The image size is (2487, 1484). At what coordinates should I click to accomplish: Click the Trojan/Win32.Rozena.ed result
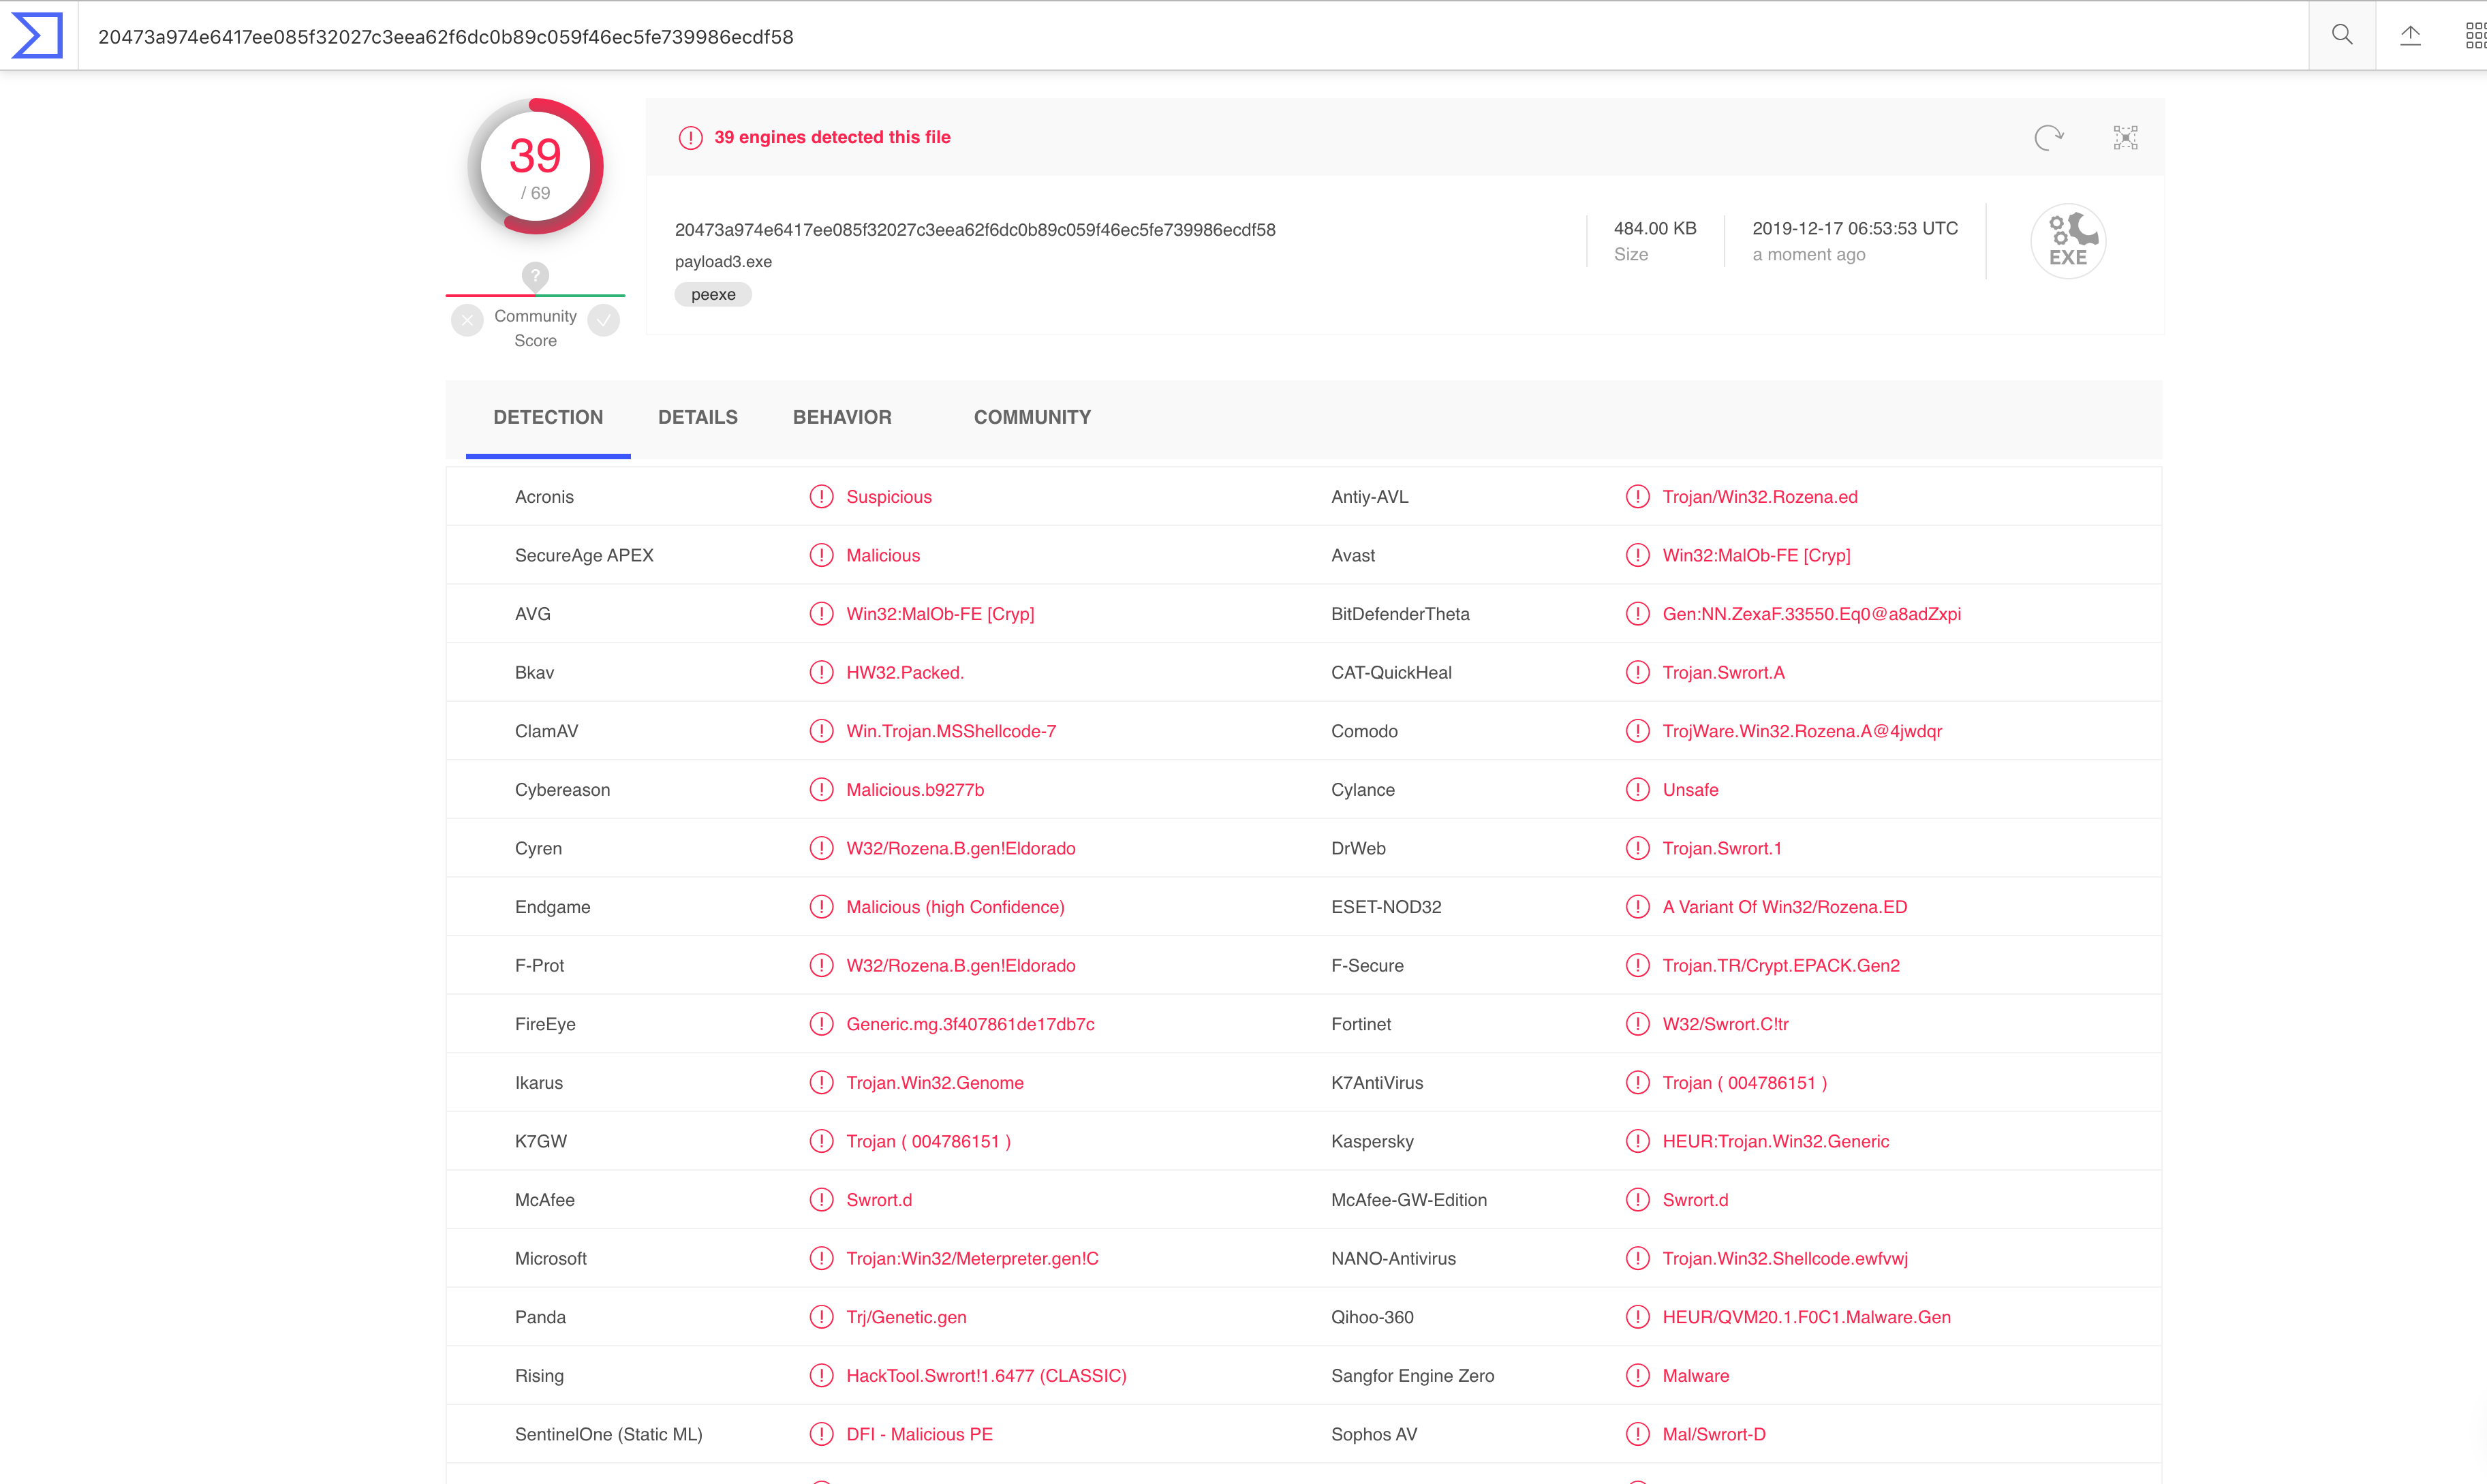(1760, 497)
